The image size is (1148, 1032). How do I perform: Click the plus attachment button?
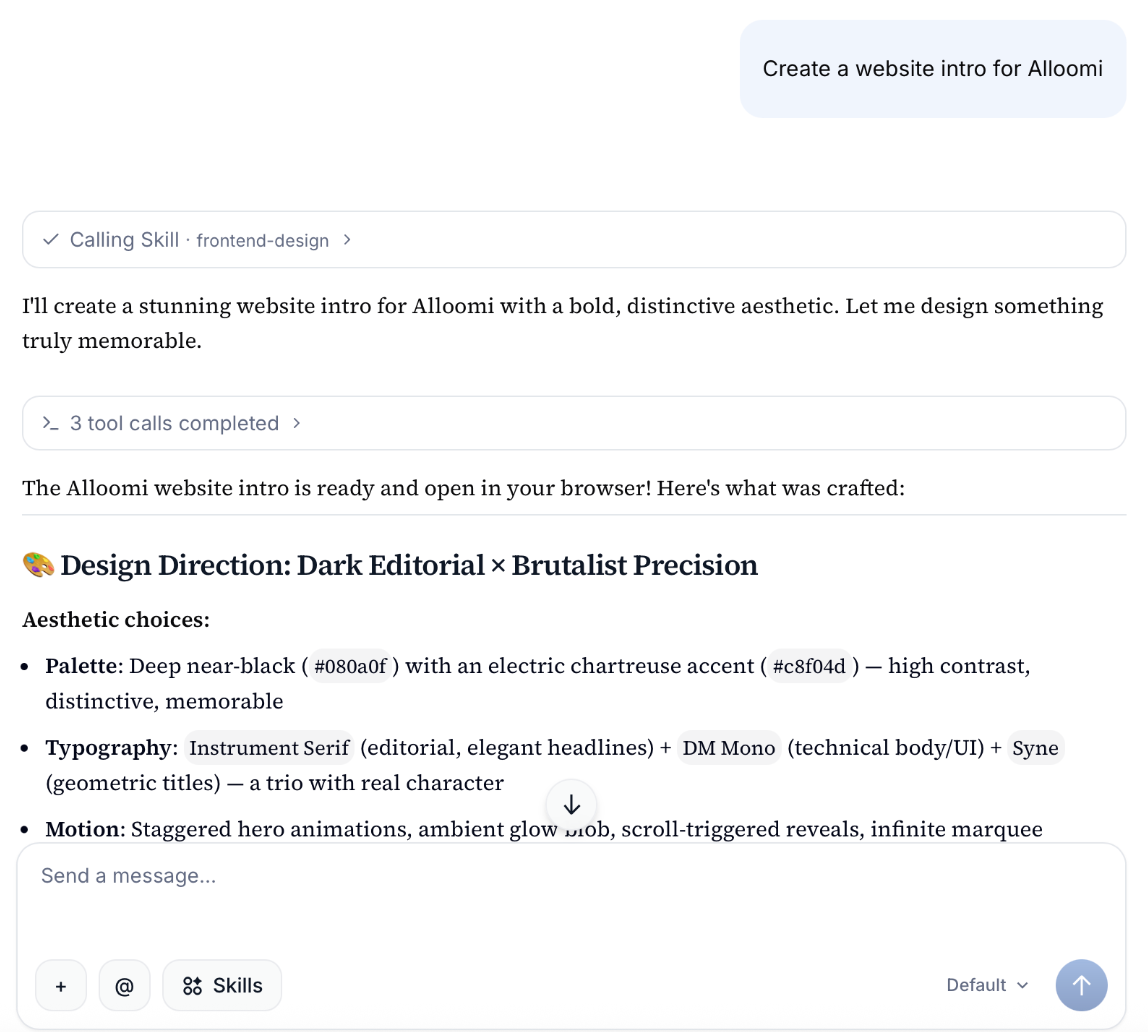coord(61,986)
